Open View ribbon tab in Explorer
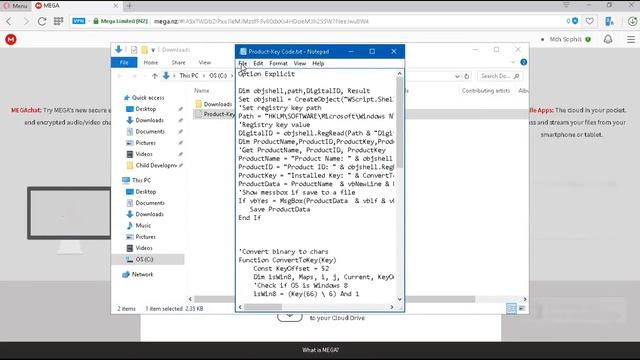Viewport: 640px width, 360px height. (204, 62)
